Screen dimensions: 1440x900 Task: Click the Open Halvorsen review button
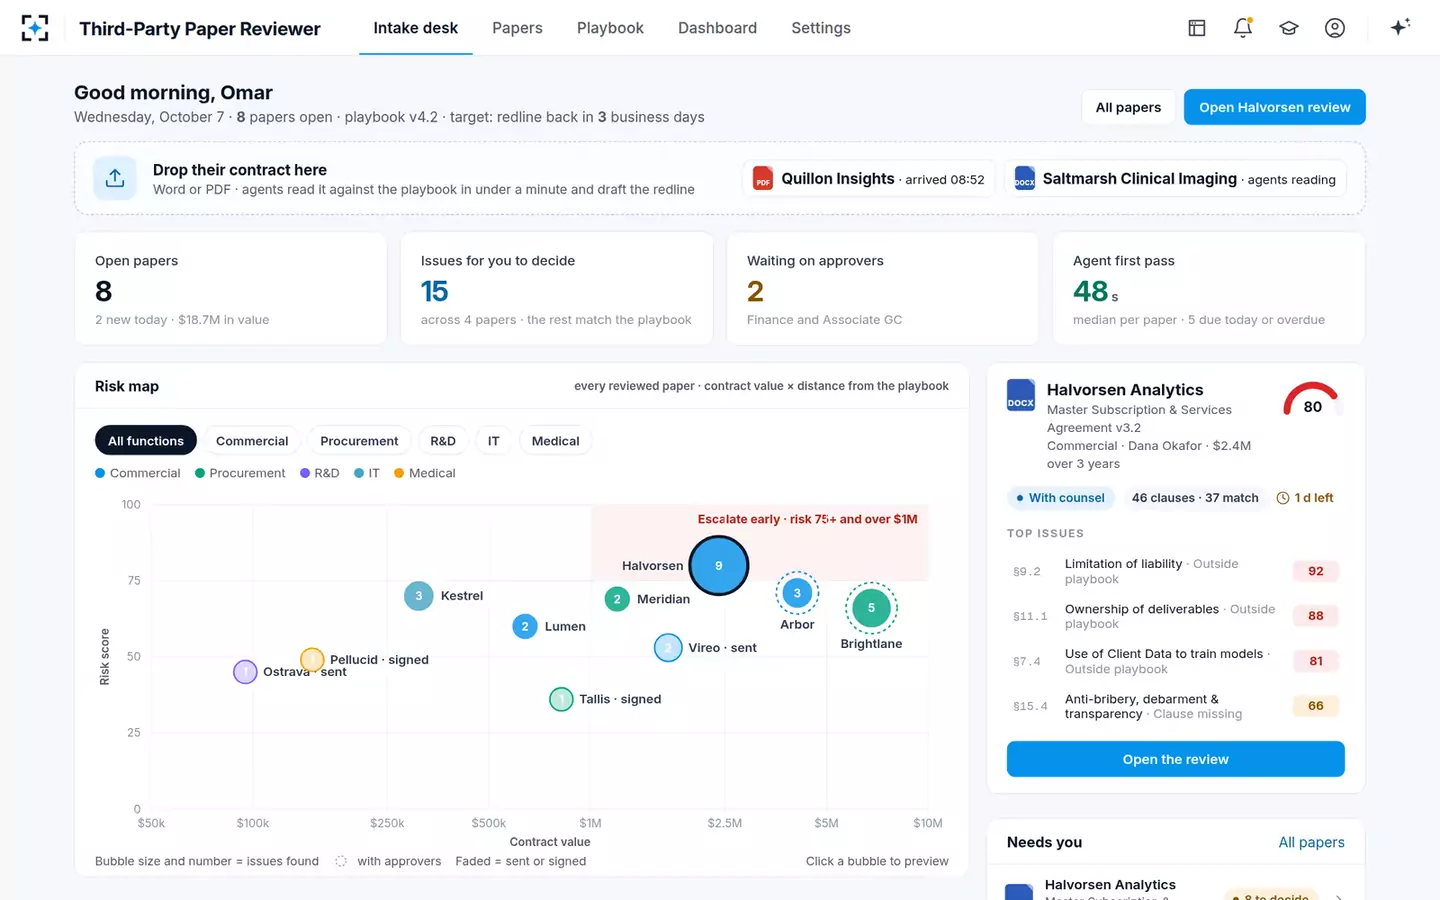point(1275,107)
